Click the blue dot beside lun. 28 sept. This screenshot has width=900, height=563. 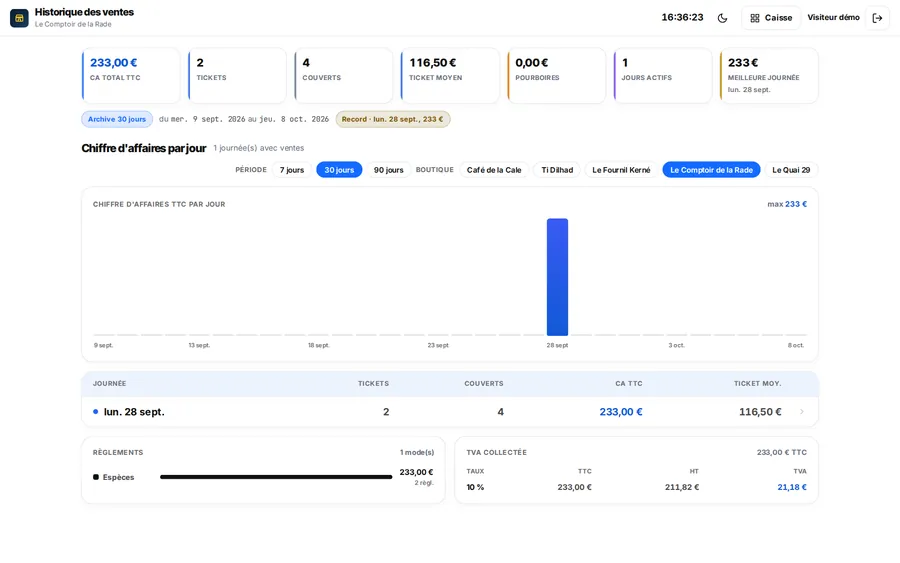[x=96, y=411]
